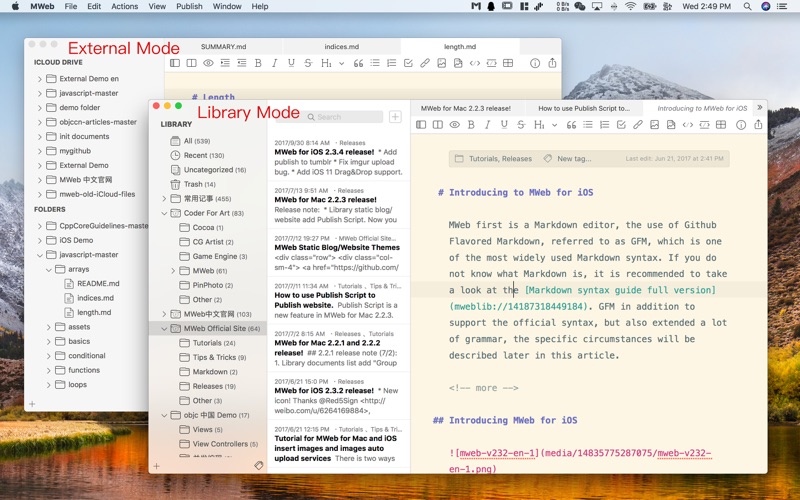Open the Markdown syntax guide link
The image size is (800, 500).
tap(620, 290)
